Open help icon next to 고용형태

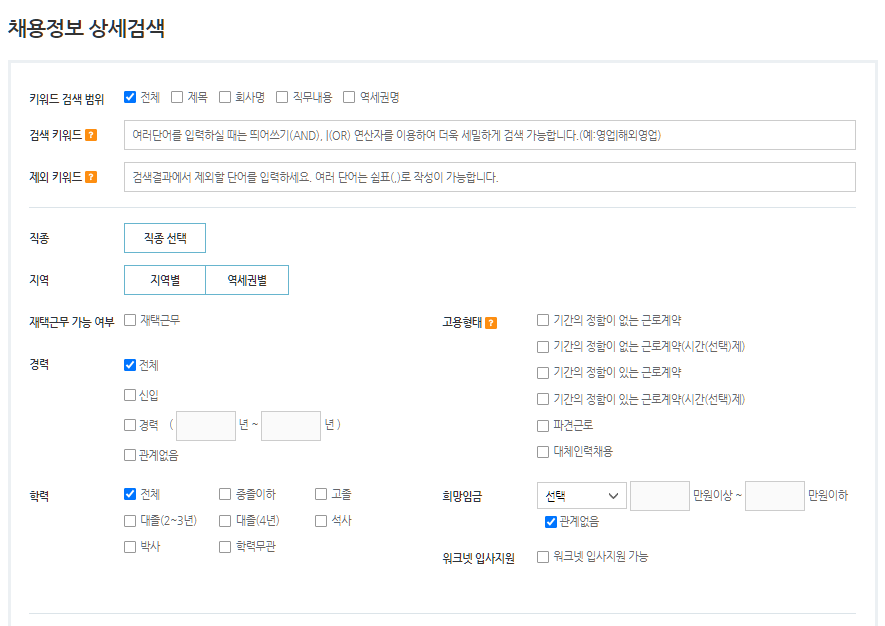coord(491,323)
